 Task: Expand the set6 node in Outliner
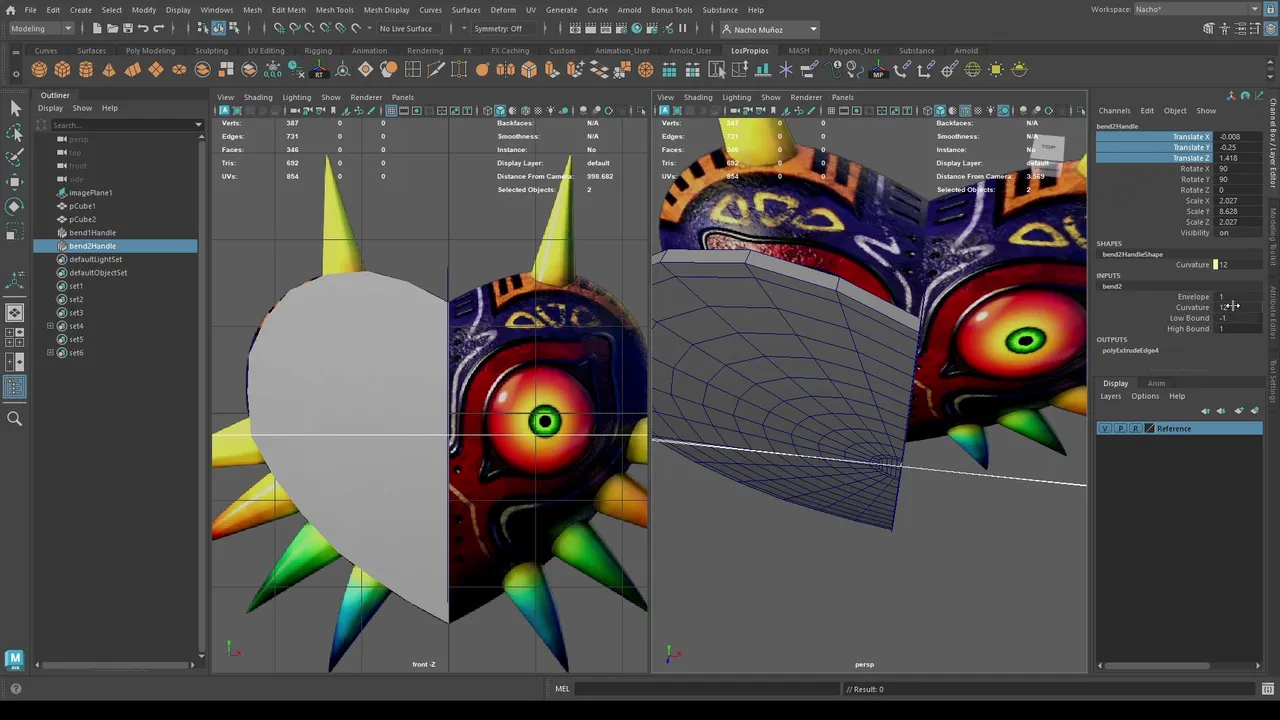[50, 353]
